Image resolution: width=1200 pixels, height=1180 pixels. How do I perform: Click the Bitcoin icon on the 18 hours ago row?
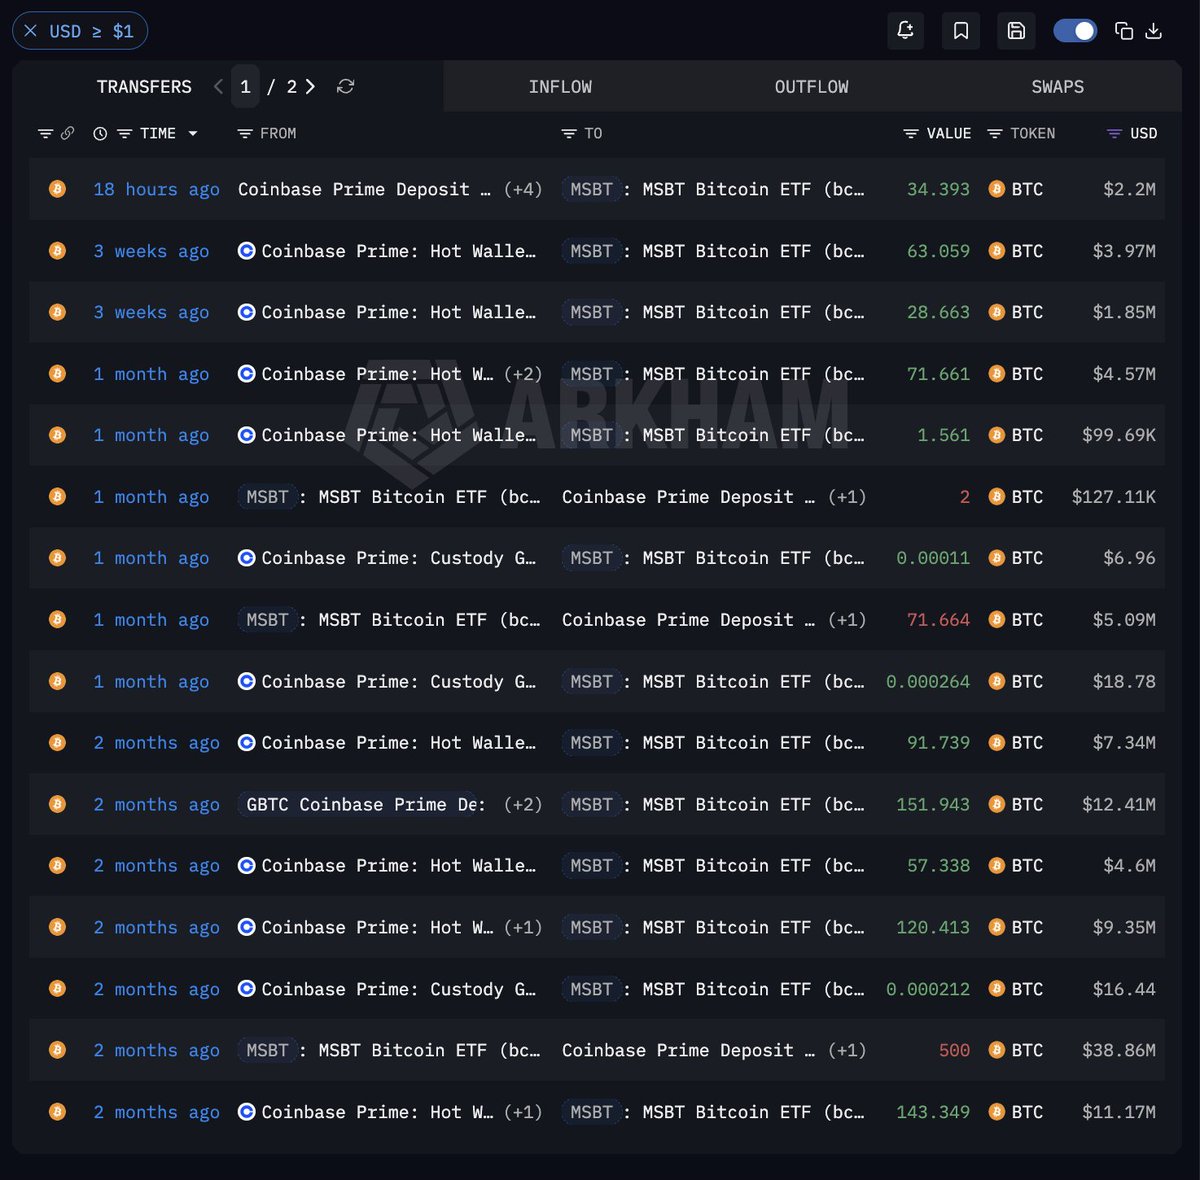point(57,189)
